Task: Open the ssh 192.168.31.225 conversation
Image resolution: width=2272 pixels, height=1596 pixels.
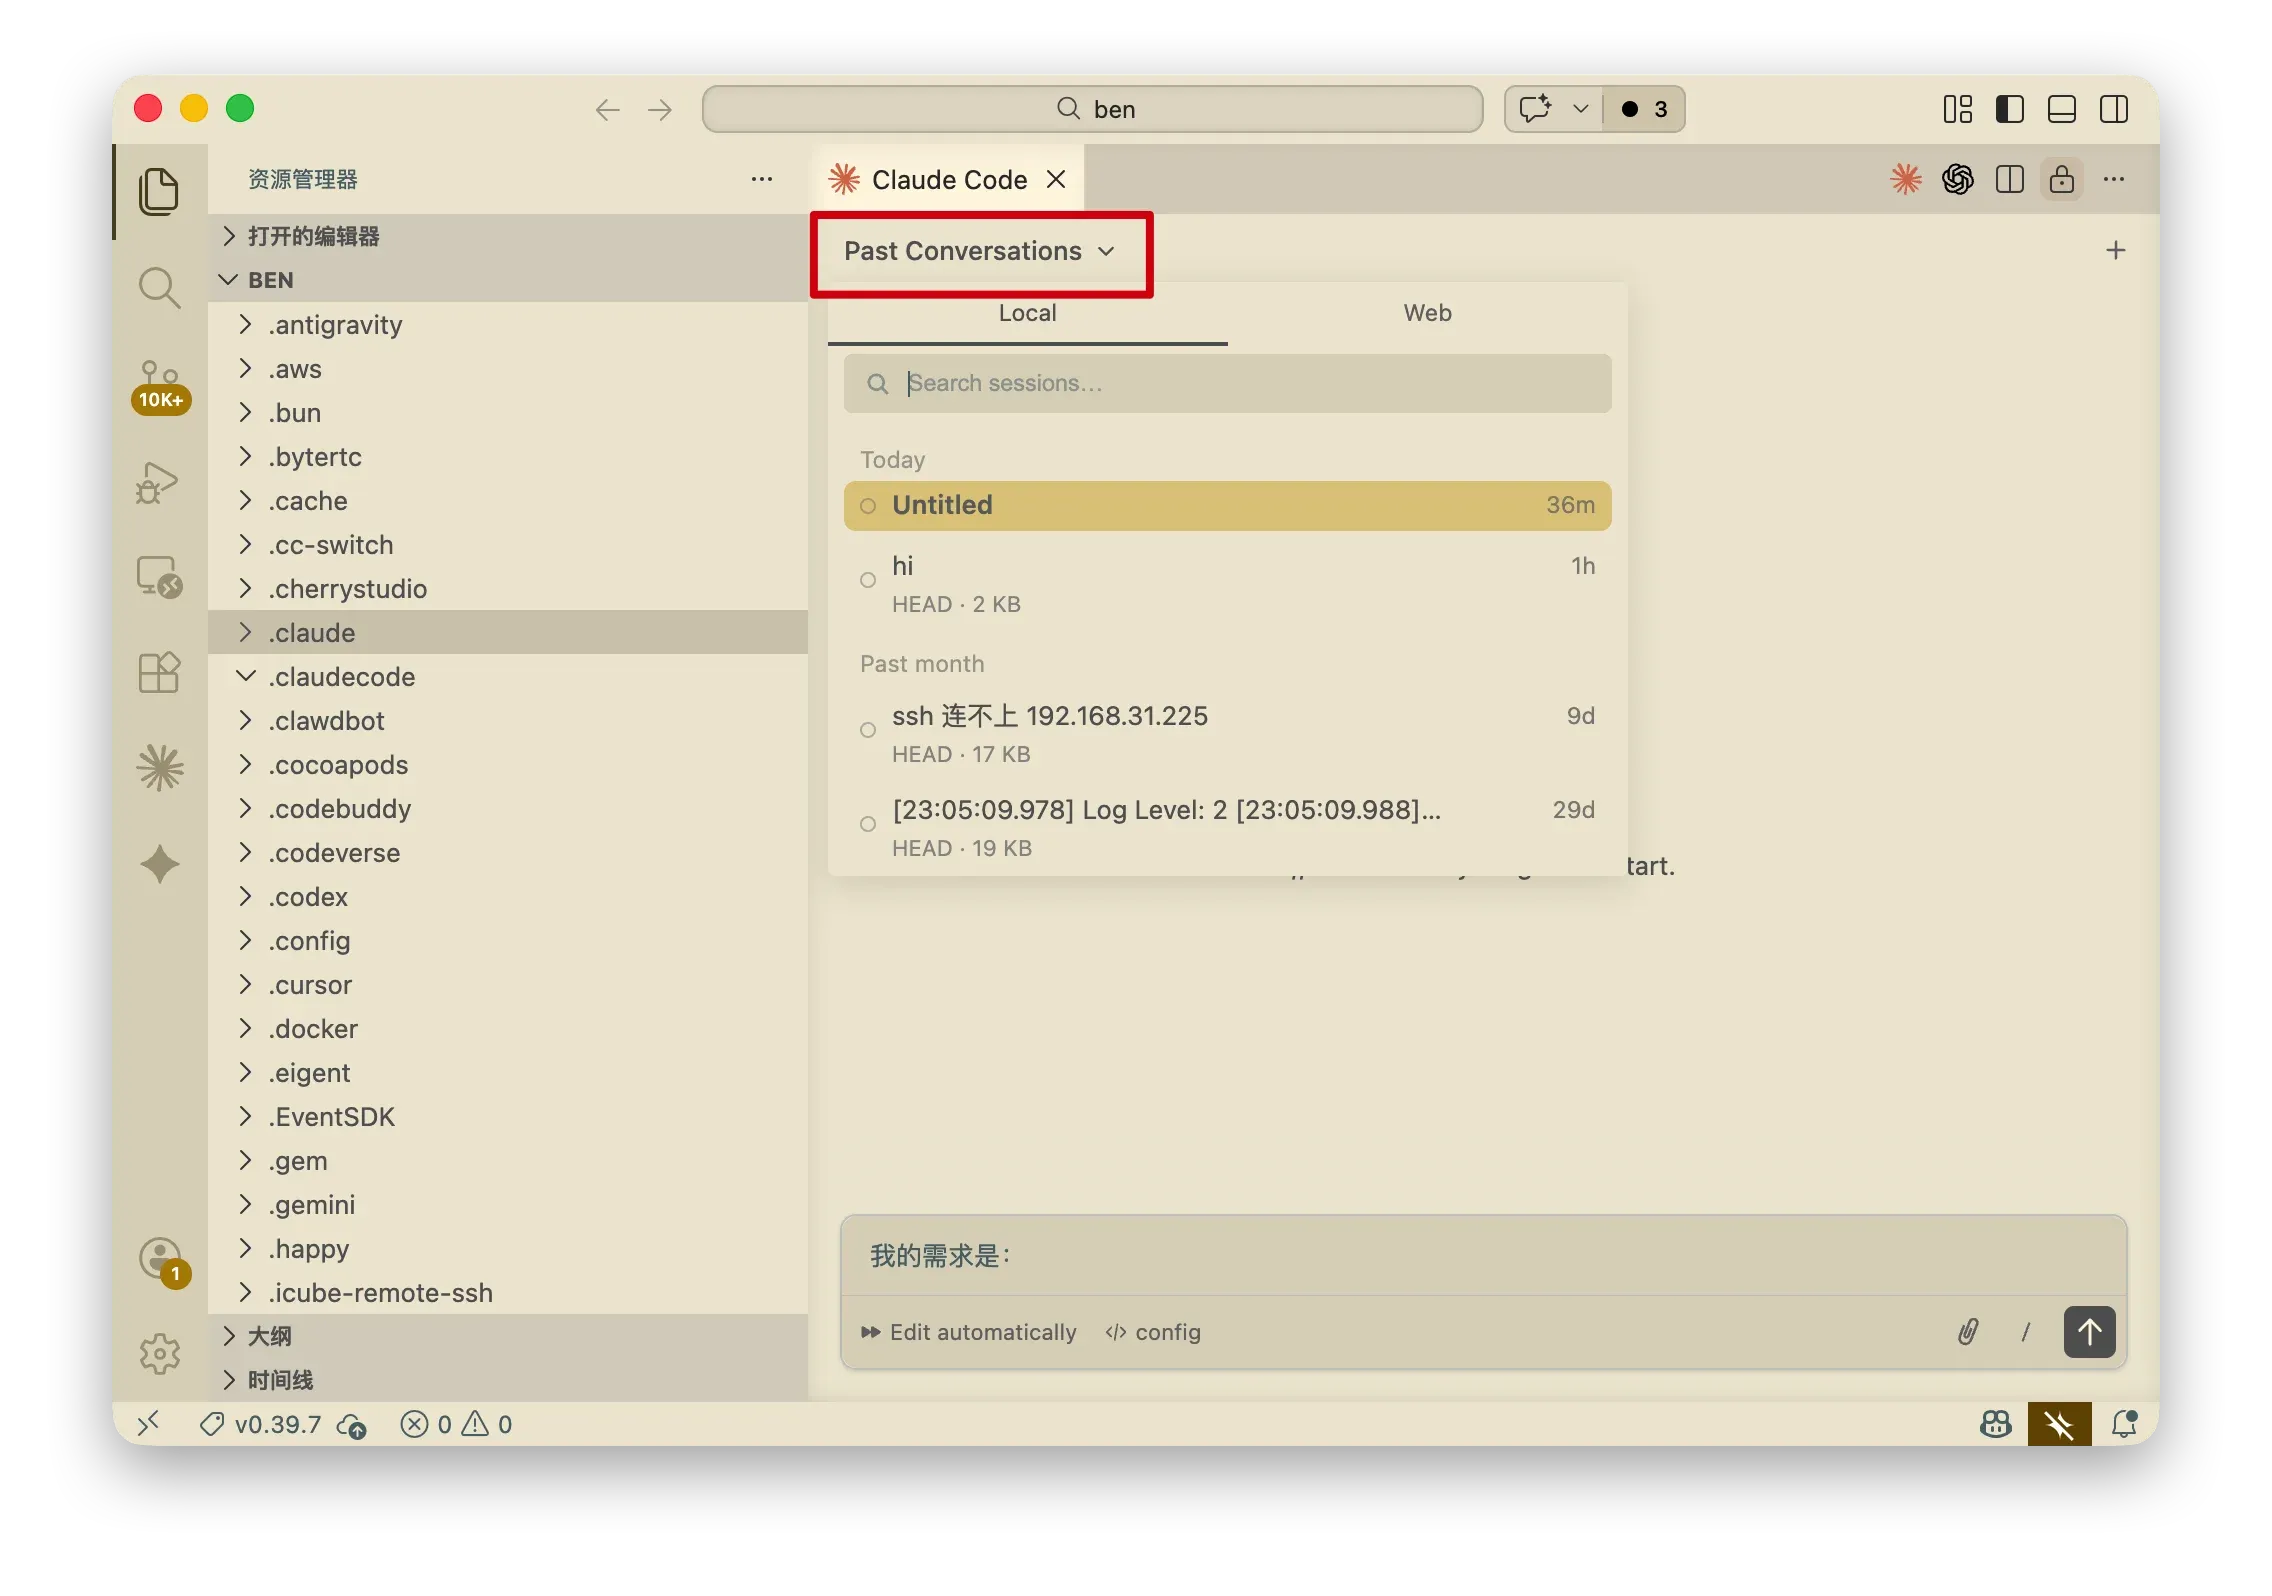Action: 1227,734
